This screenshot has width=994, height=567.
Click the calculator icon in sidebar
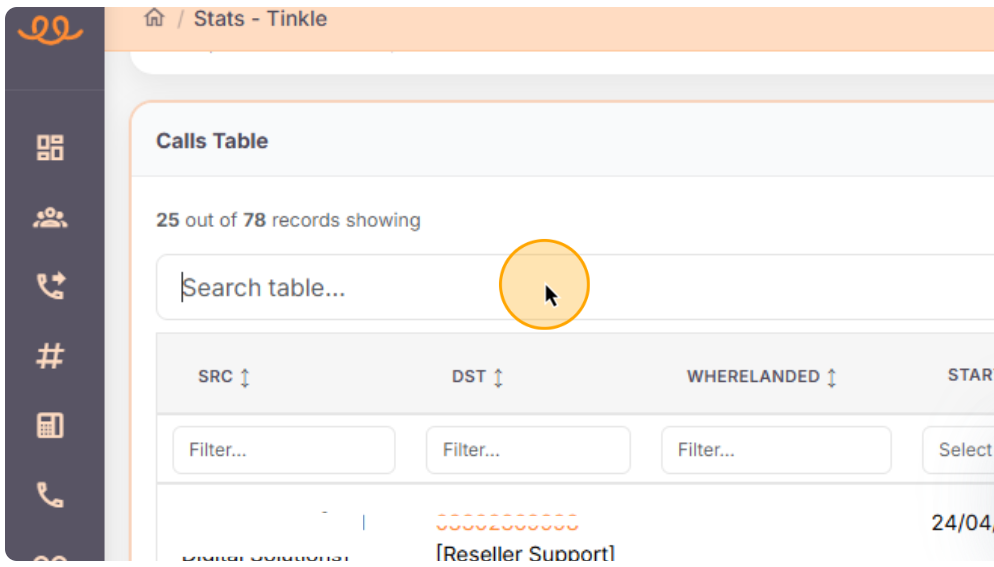click(x=50, y=425)
